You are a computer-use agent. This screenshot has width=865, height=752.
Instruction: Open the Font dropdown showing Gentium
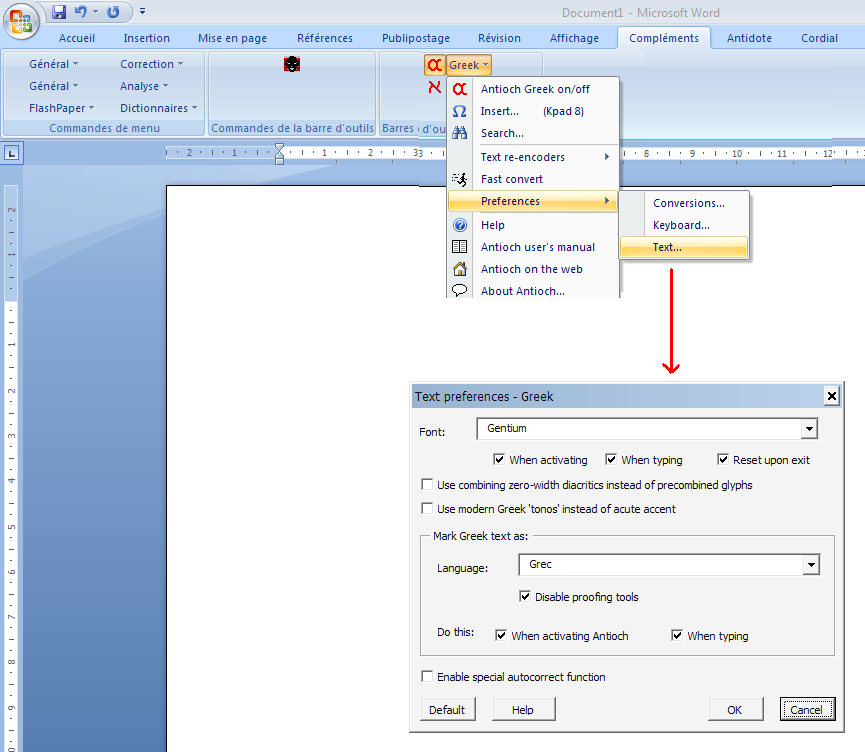tap(809, 428)
